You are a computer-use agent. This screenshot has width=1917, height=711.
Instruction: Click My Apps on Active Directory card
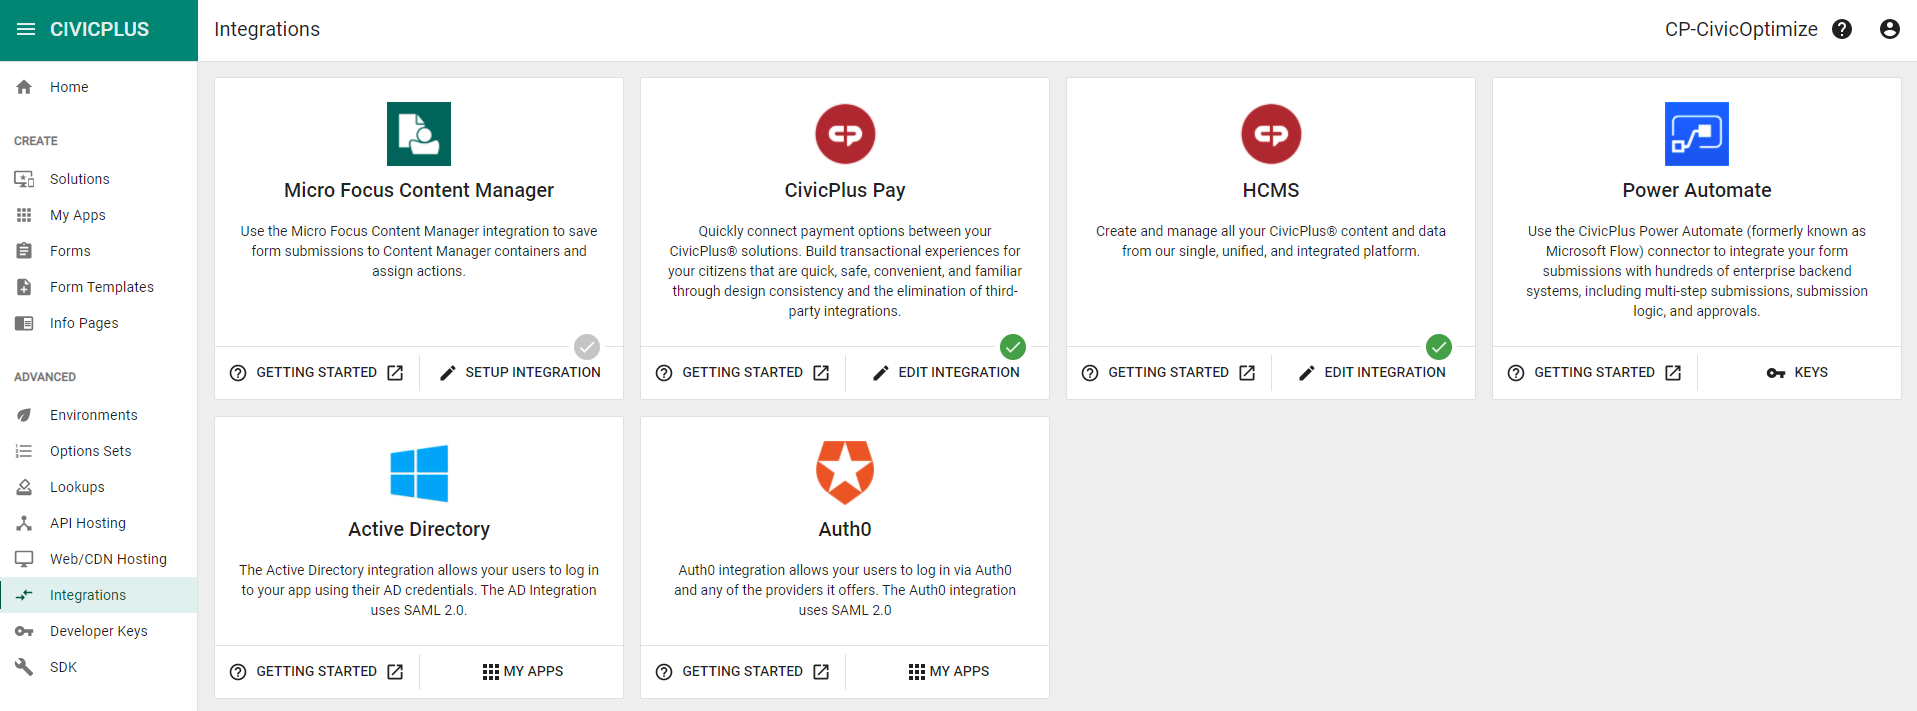tap(521, 672)
